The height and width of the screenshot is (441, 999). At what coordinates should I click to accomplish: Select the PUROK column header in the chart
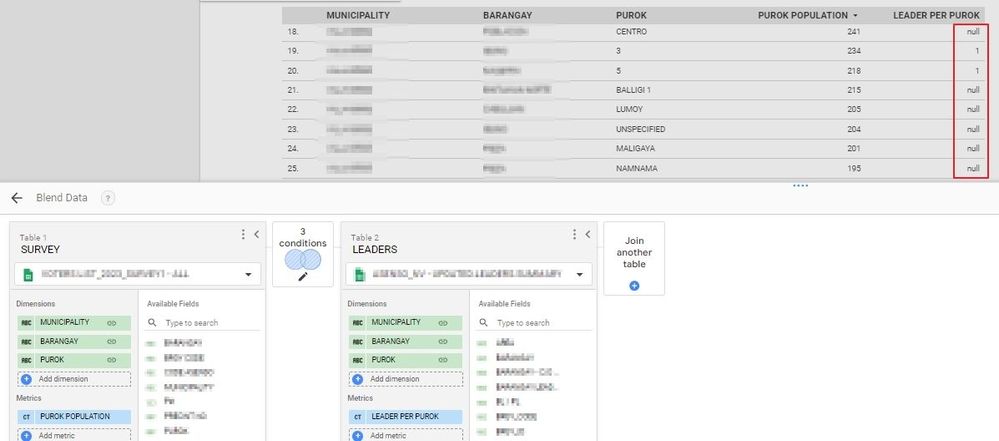631,15
